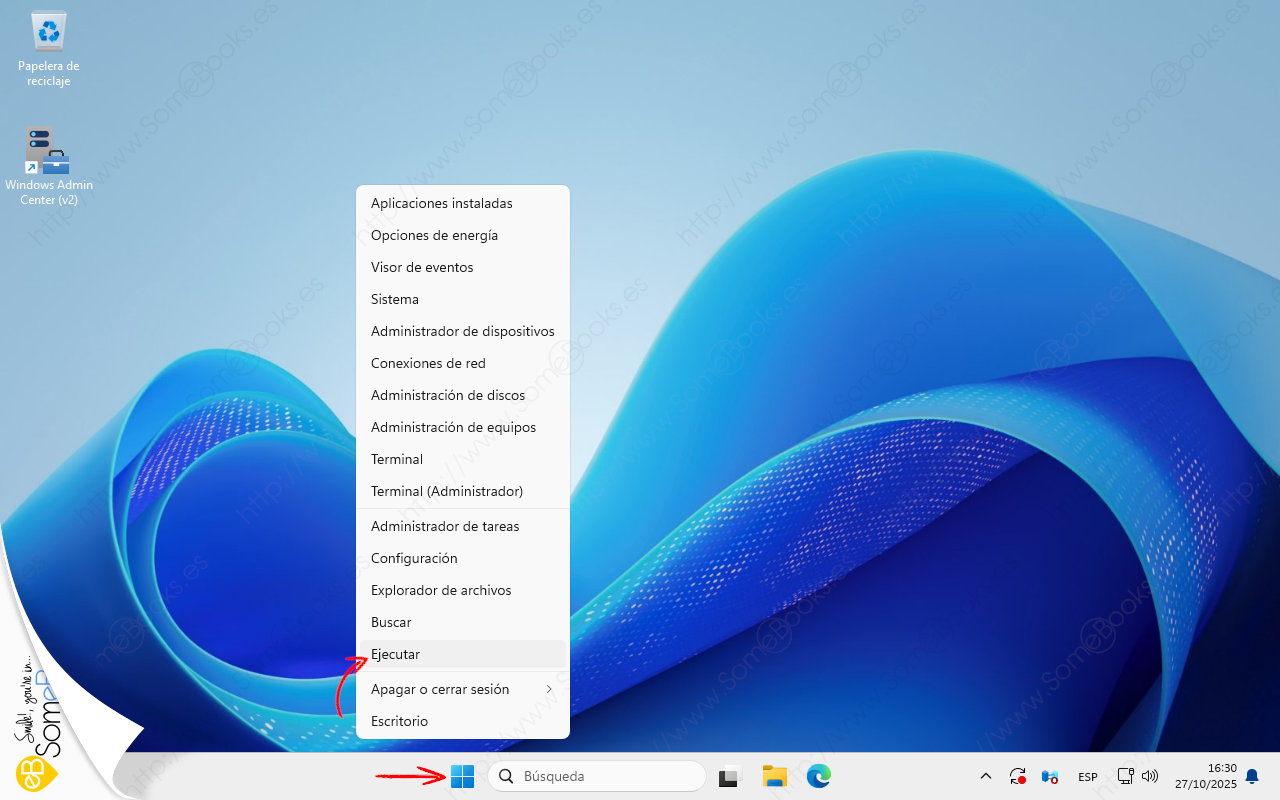Switch the ESP input language indicator
Viewport: 1280px width, 800px height.
tap(1087, 777)
